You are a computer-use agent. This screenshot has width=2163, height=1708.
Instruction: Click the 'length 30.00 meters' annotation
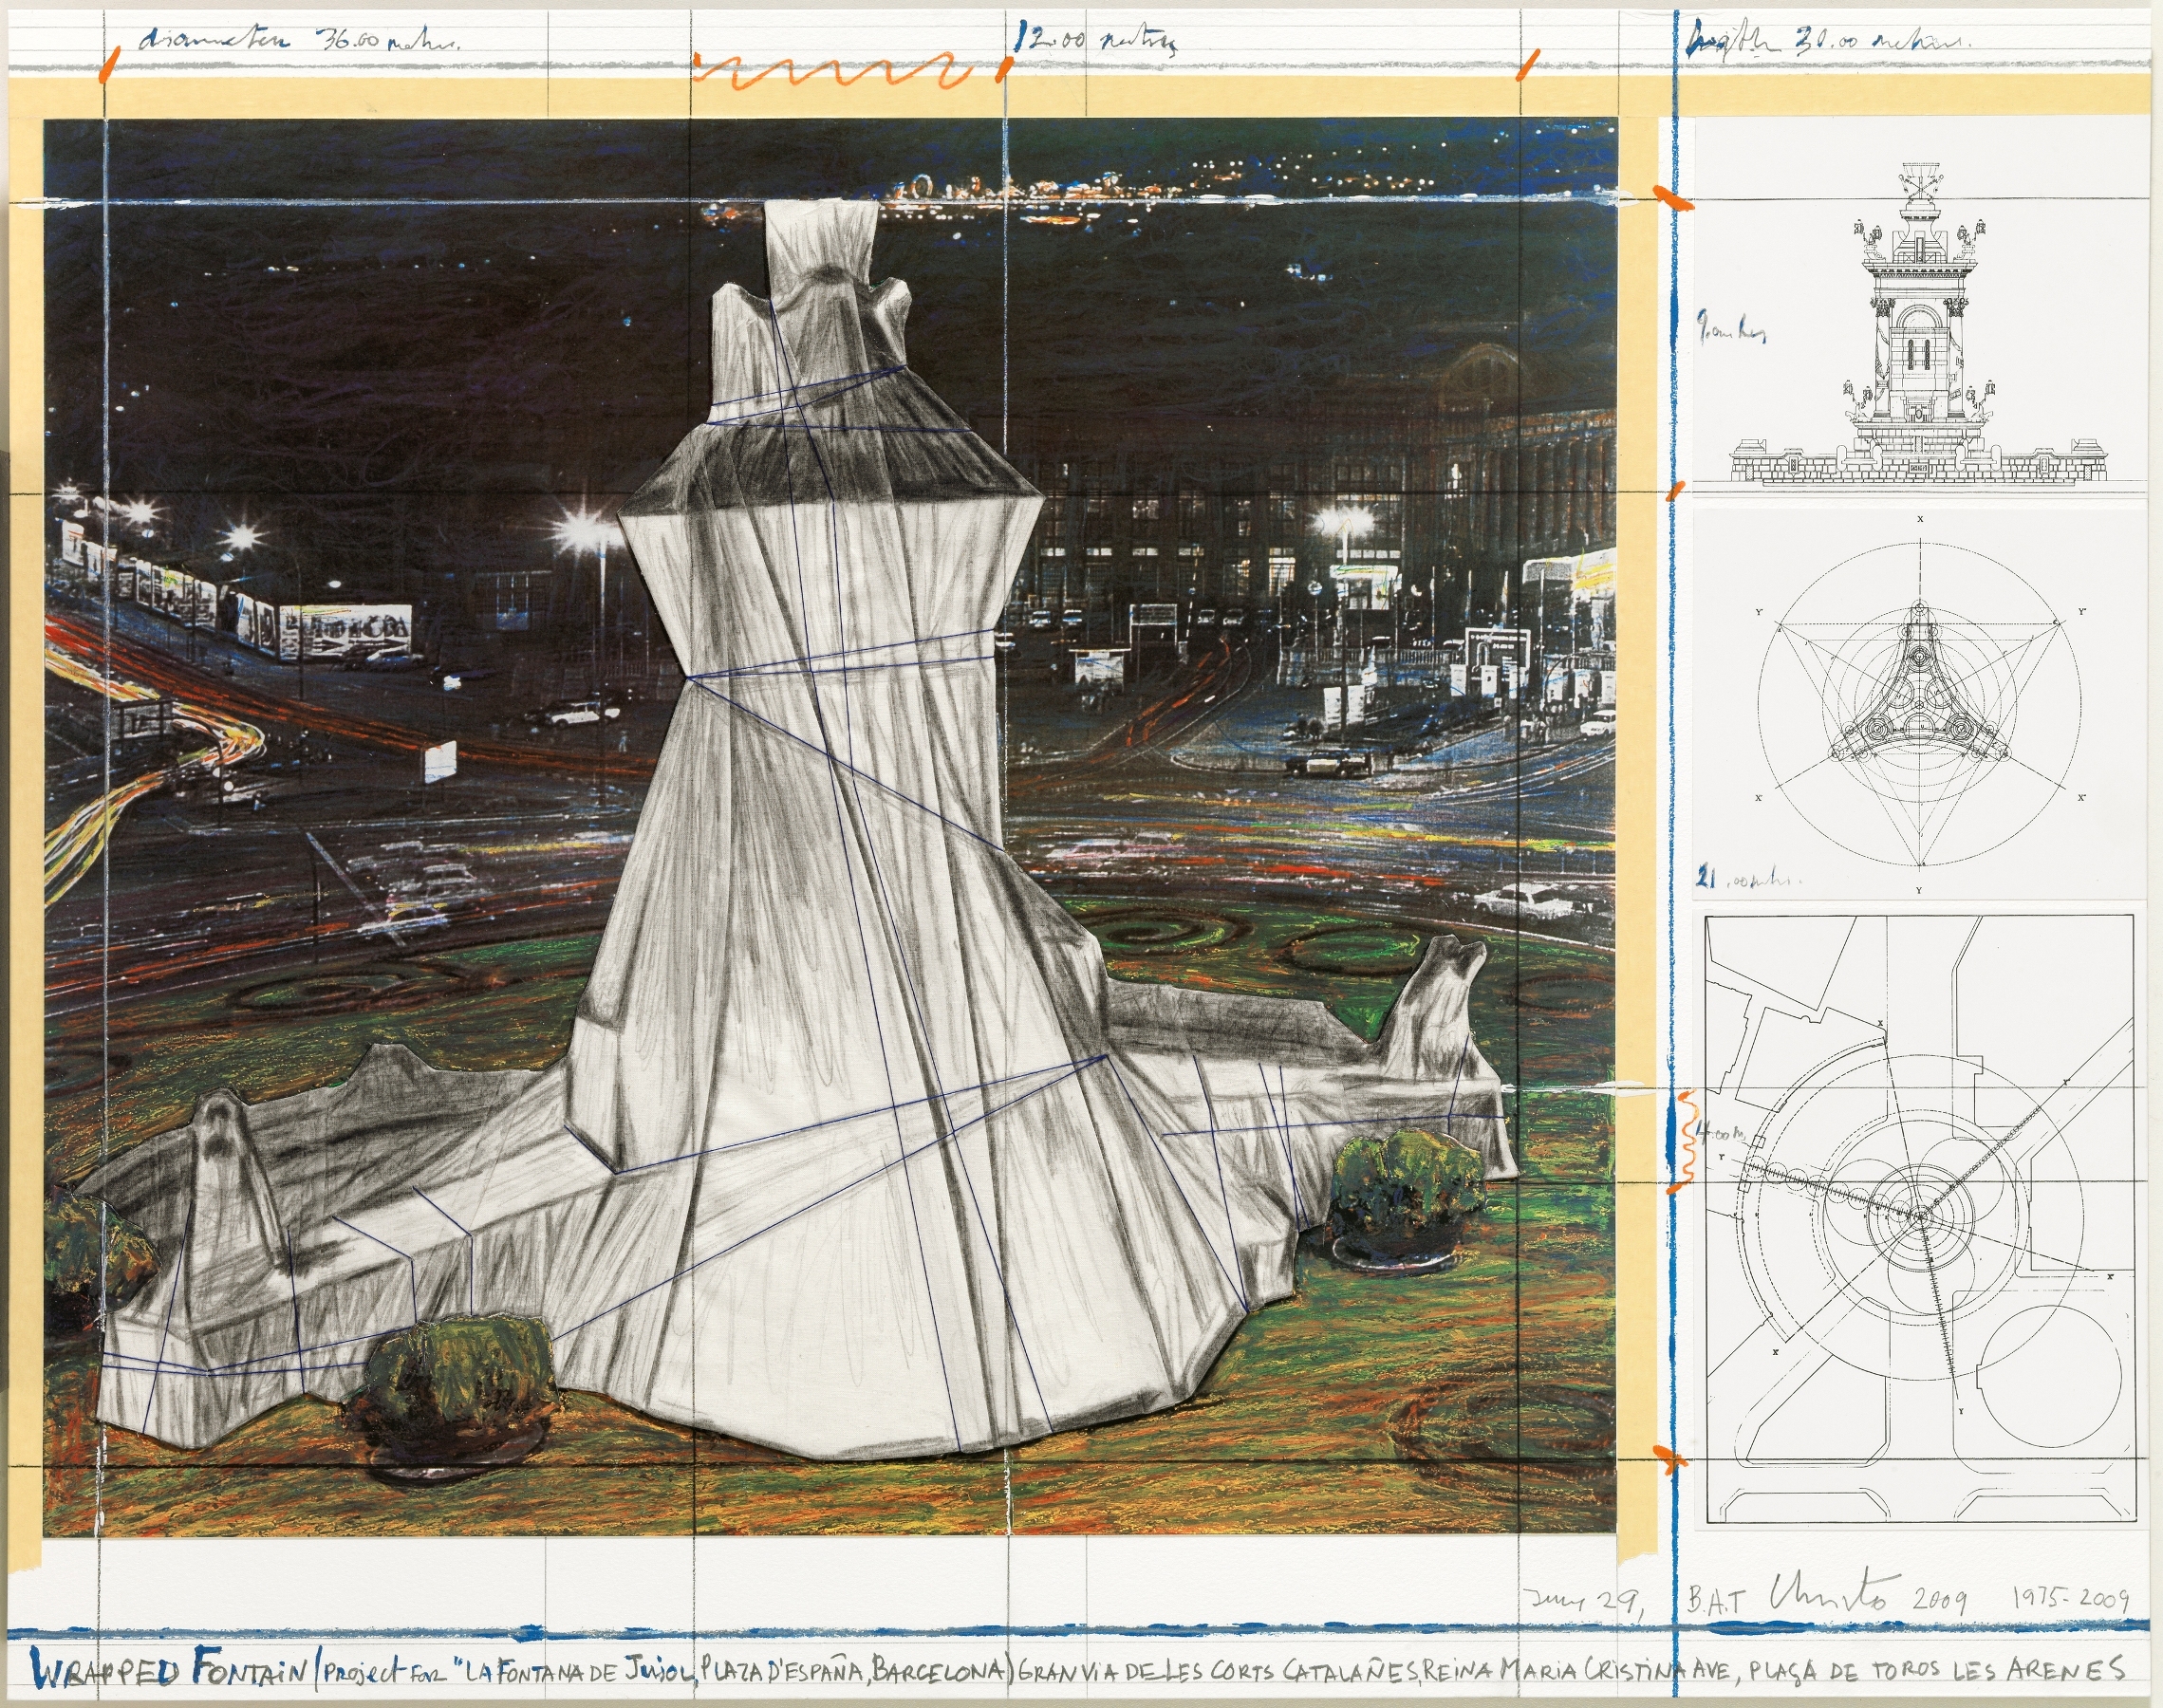[x=1830, y=42]
